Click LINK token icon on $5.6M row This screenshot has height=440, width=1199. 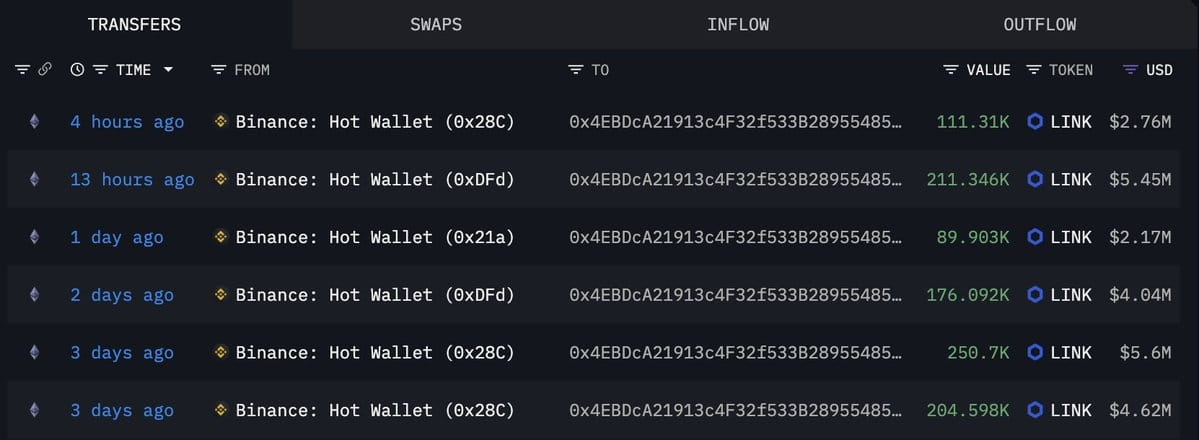pos(1035,352)
